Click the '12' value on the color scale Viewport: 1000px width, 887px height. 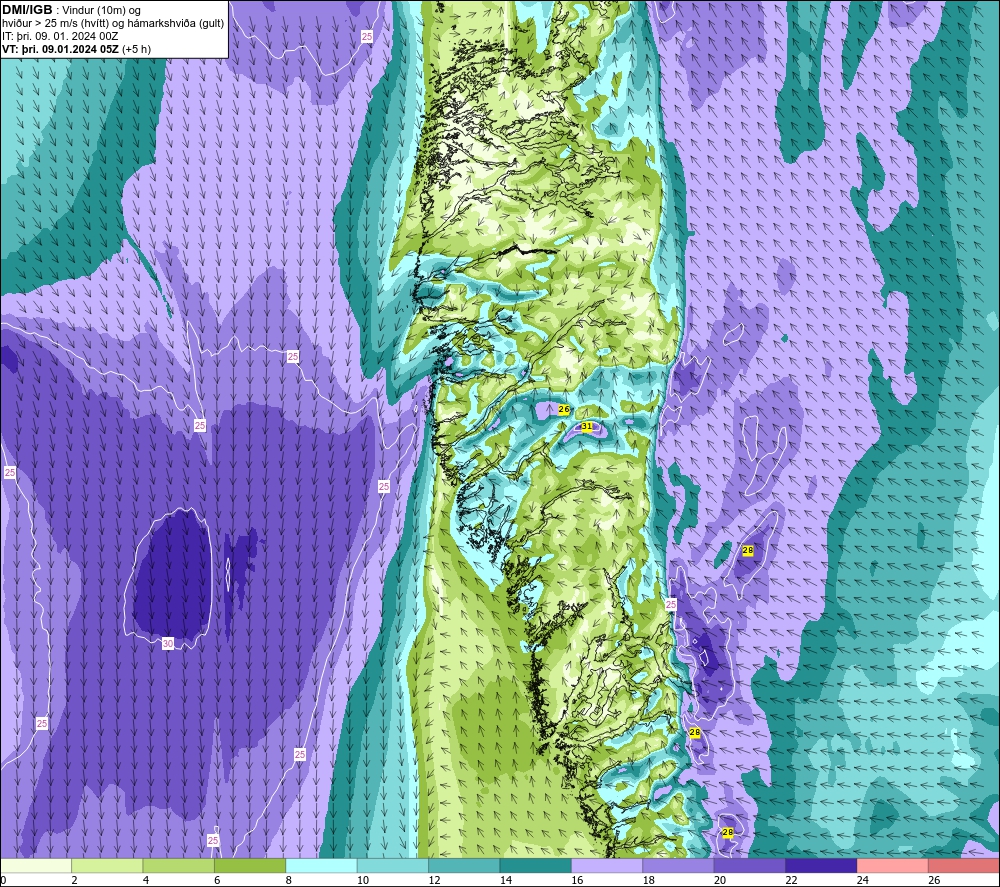434,880
